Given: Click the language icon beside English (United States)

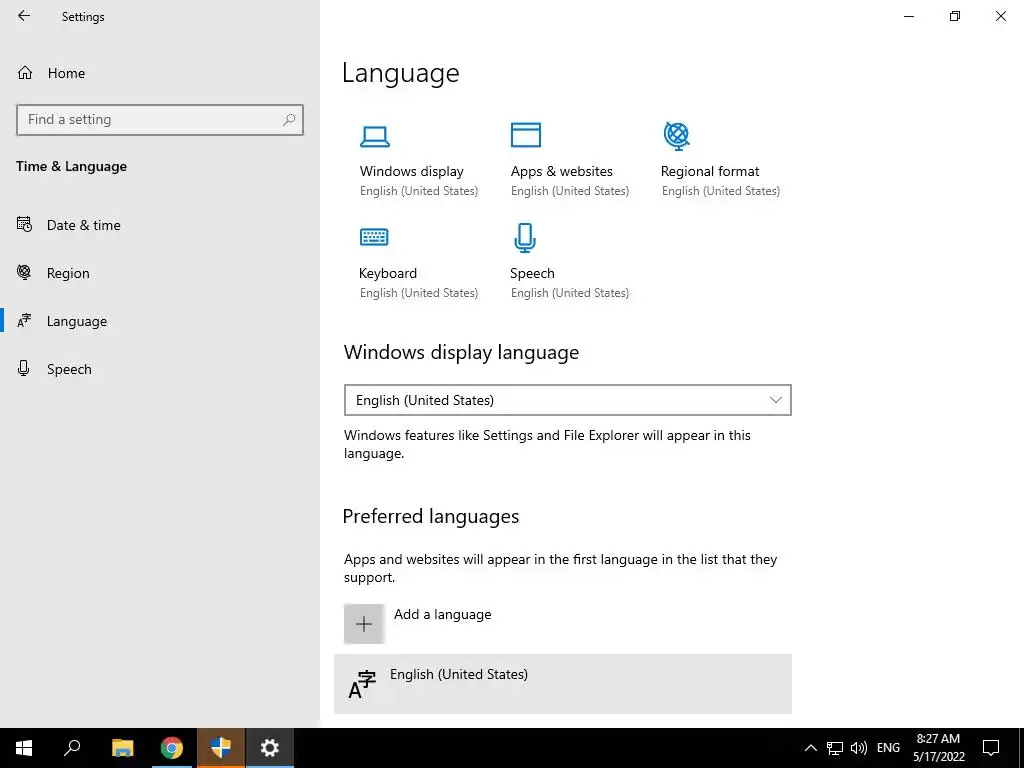Looking at the screenshot, I should (x=362, y=684).
